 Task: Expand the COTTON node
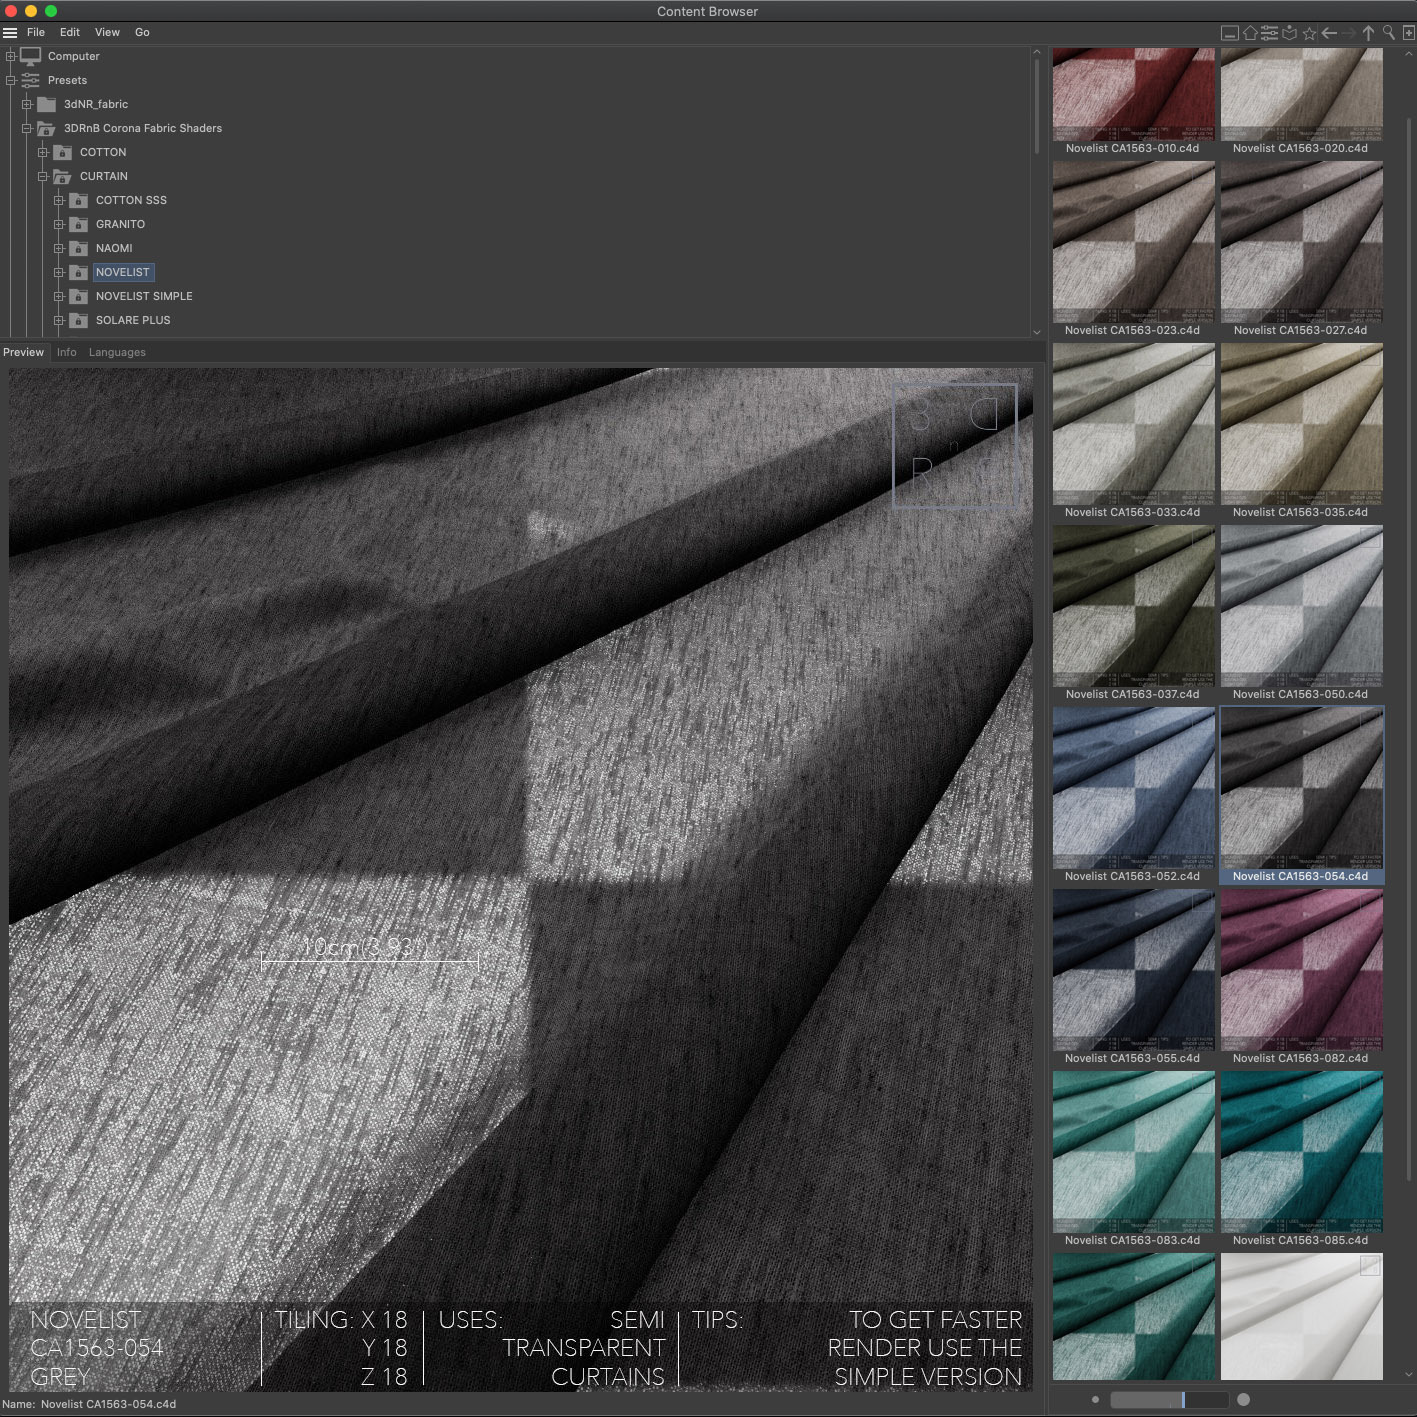tap(43, 153)
